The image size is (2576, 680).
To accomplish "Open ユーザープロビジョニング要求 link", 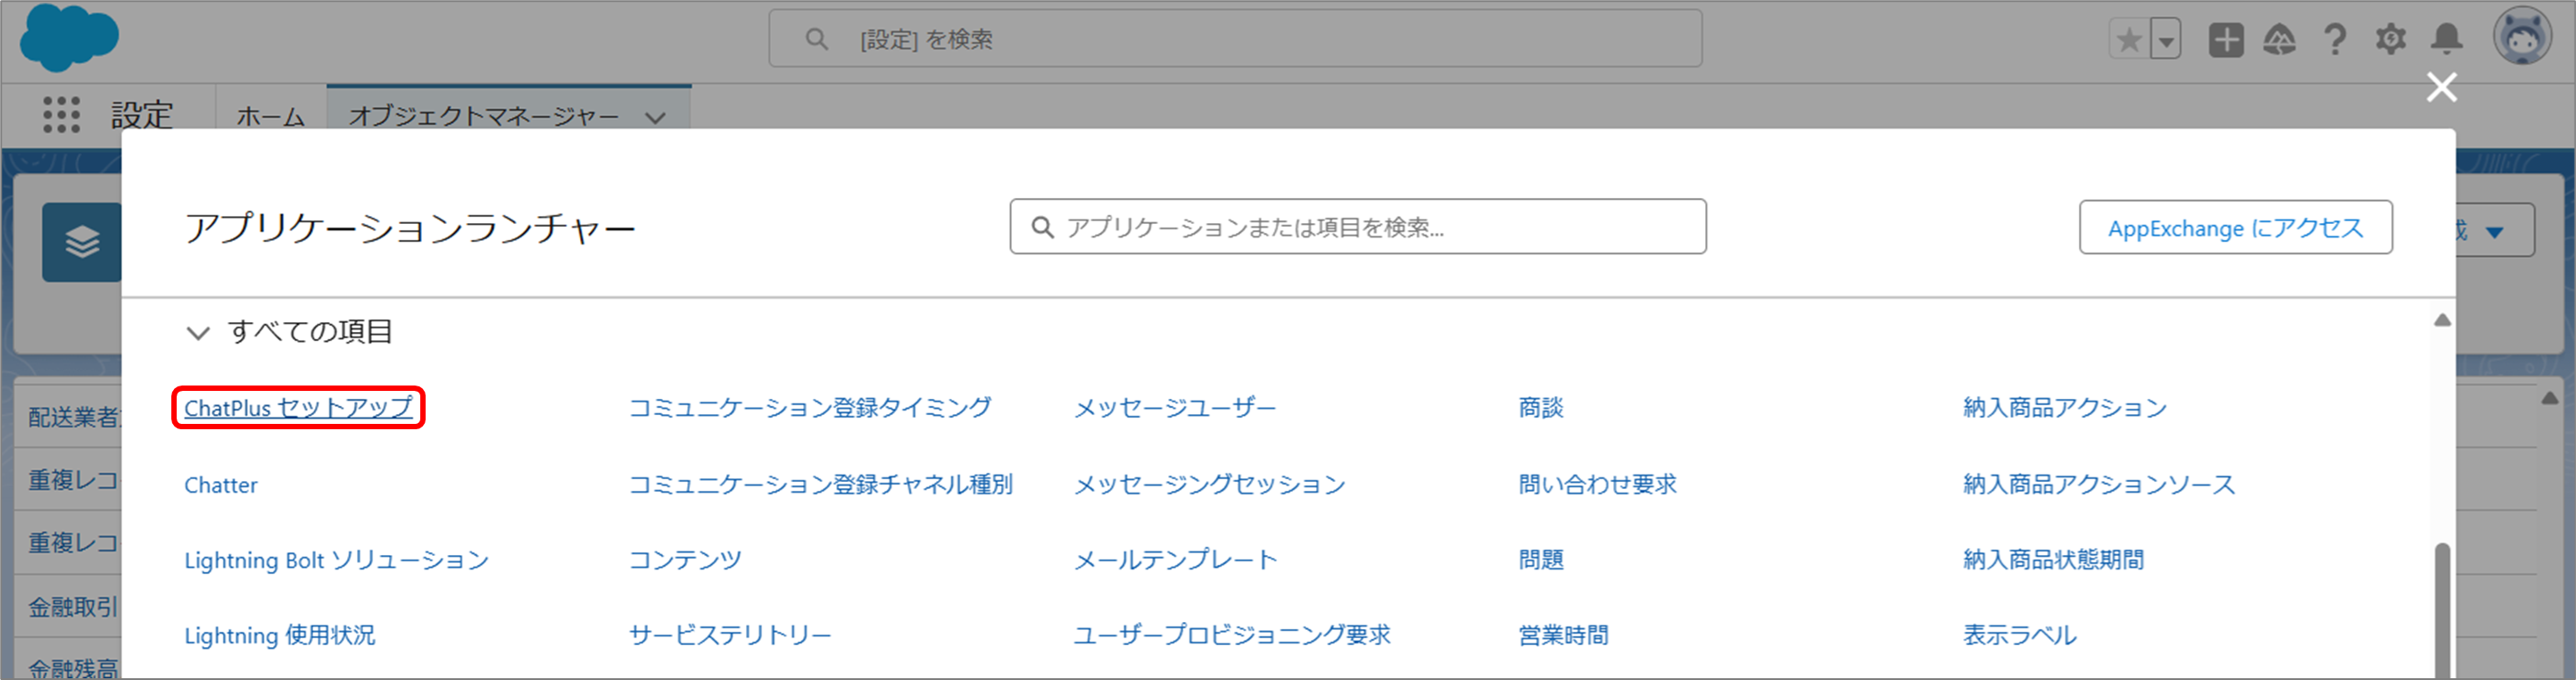I will pos(1232,636).
